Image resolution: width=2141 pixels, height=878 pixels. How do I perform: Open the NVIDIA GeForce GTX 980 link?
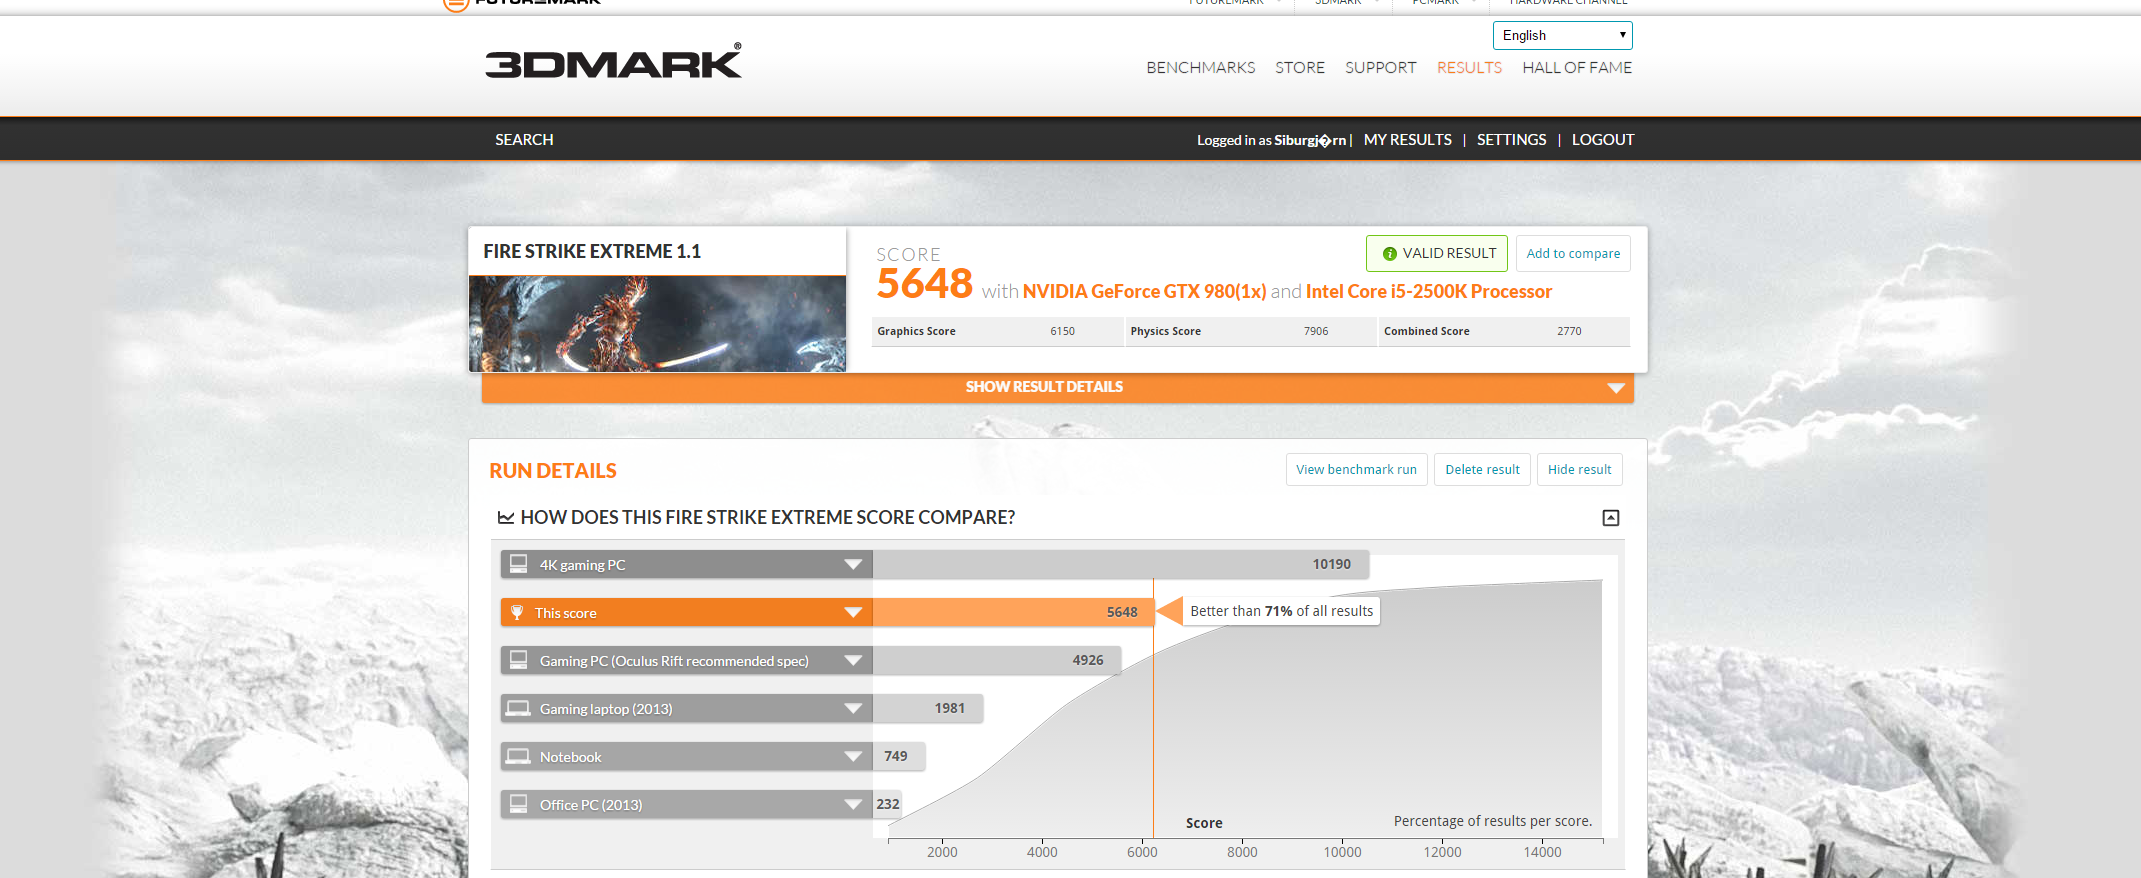pos(1143,292)
